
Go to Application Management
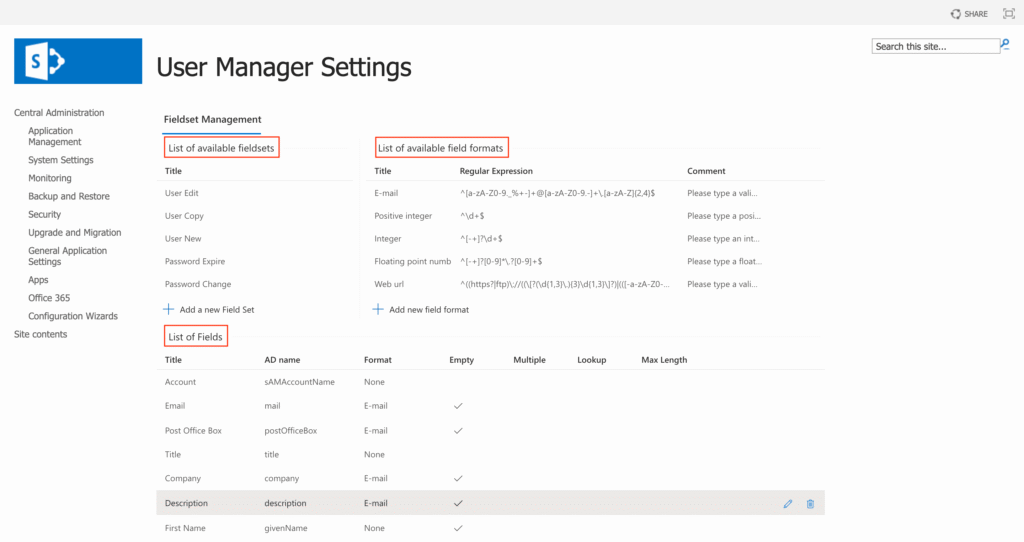(x=55, y=136)
